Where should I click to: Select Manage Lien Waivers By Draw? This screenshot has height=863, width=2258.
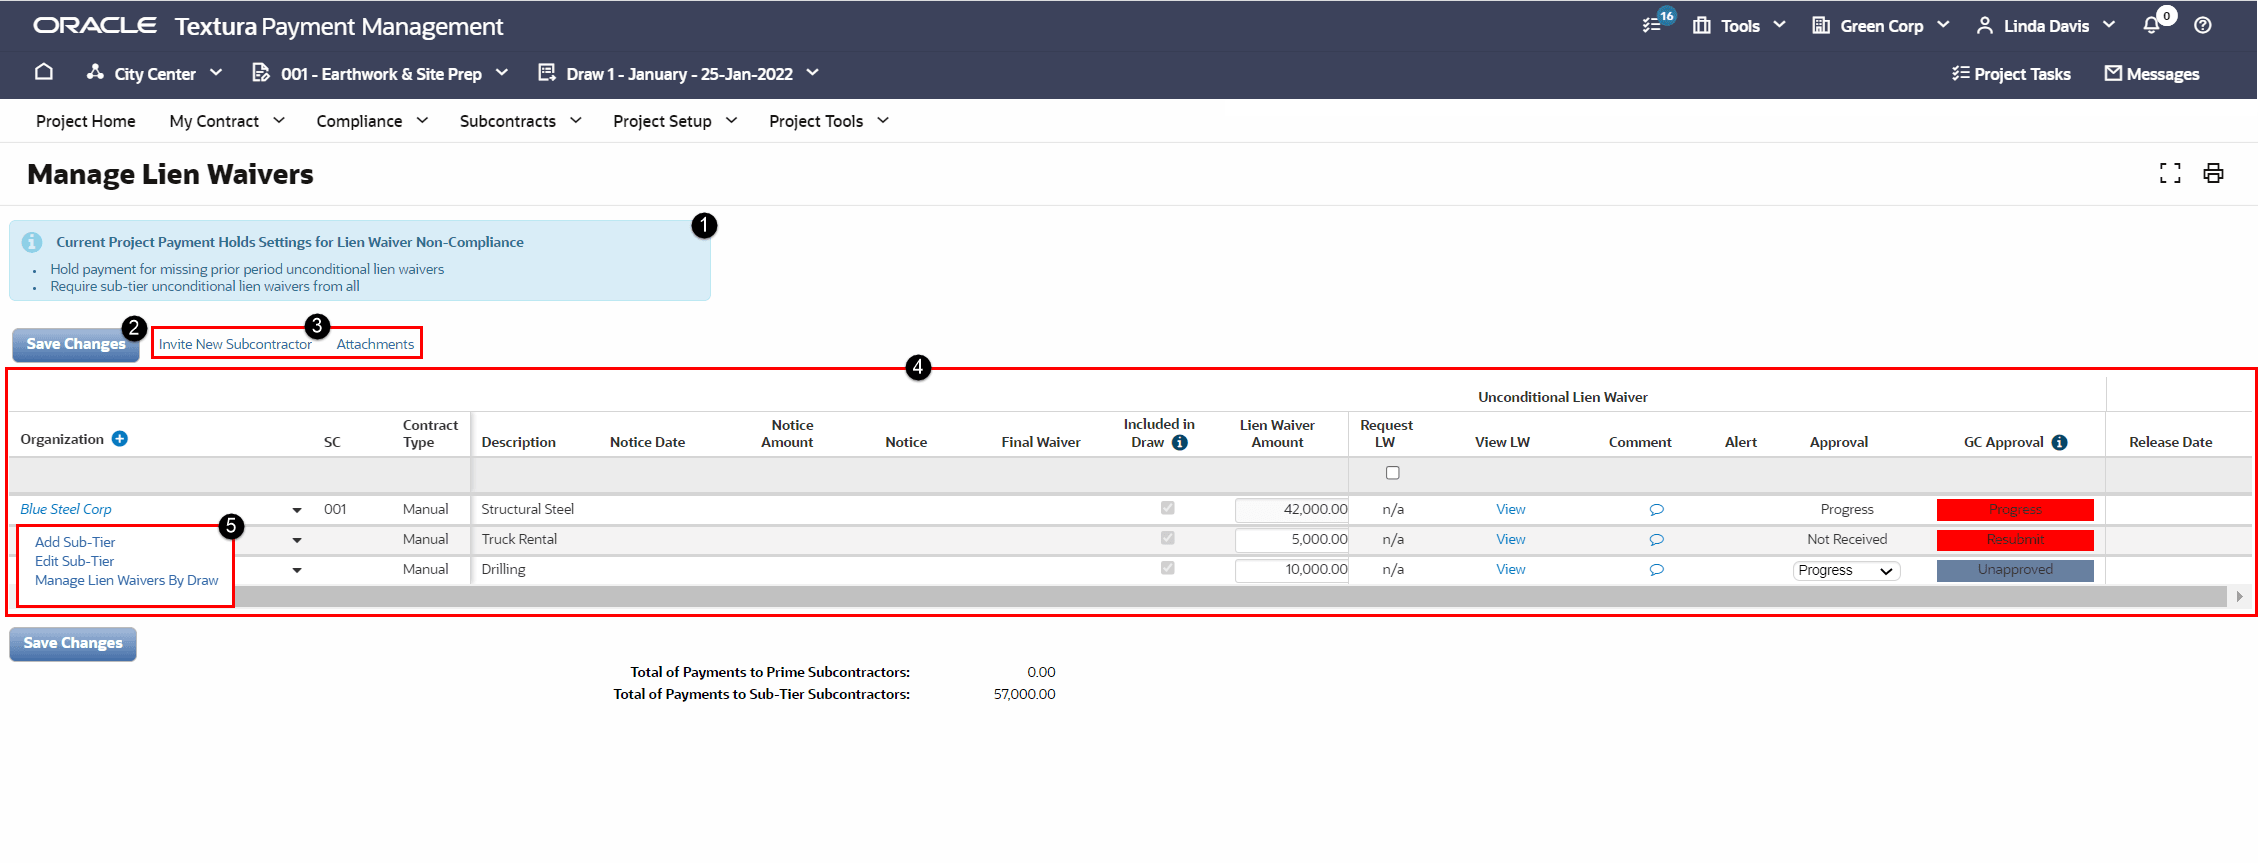(x=126, y=580)
